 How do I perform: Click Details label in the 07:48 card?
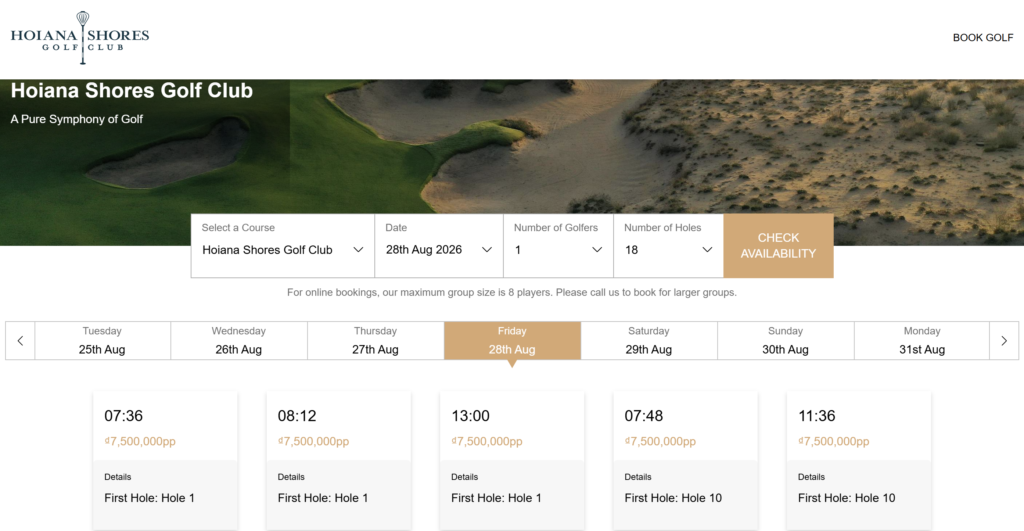pos(638,477)
